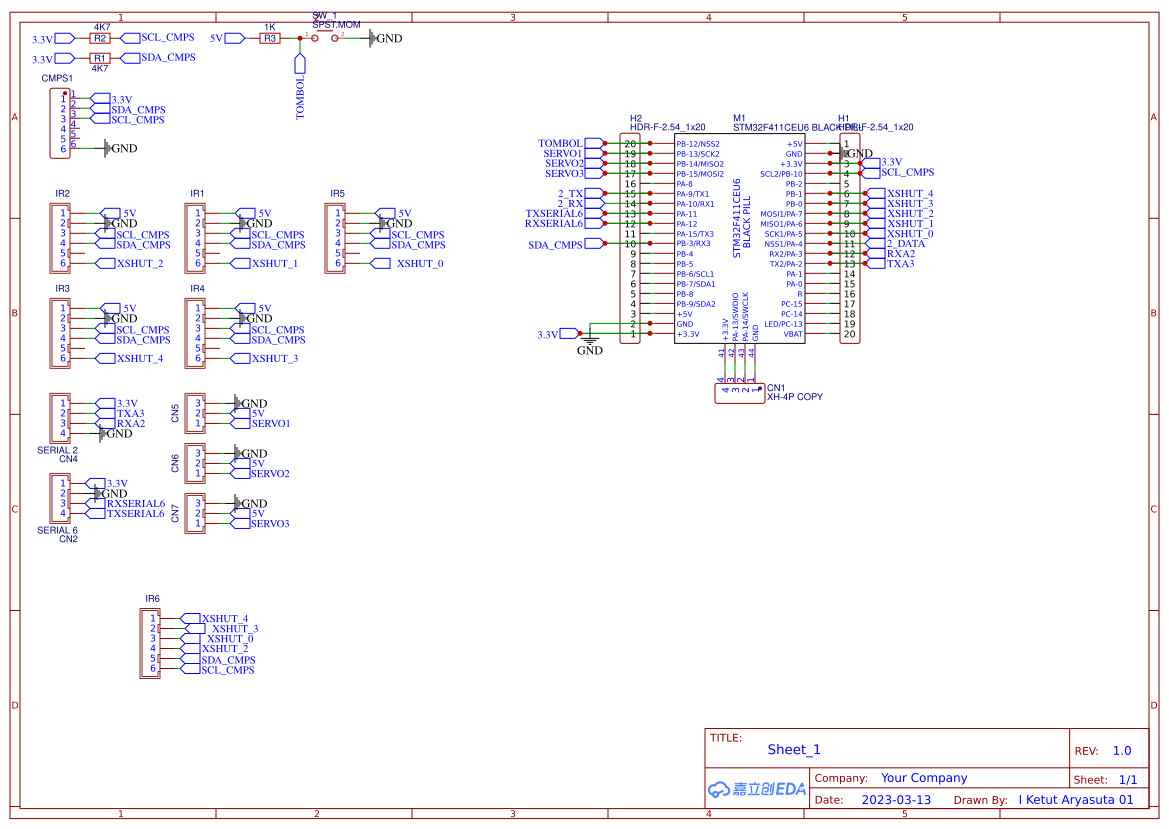This screenshot has height=829, width=1169.
Task: Select the date 2023-03-13 field
Action: [x=896, y=800]
